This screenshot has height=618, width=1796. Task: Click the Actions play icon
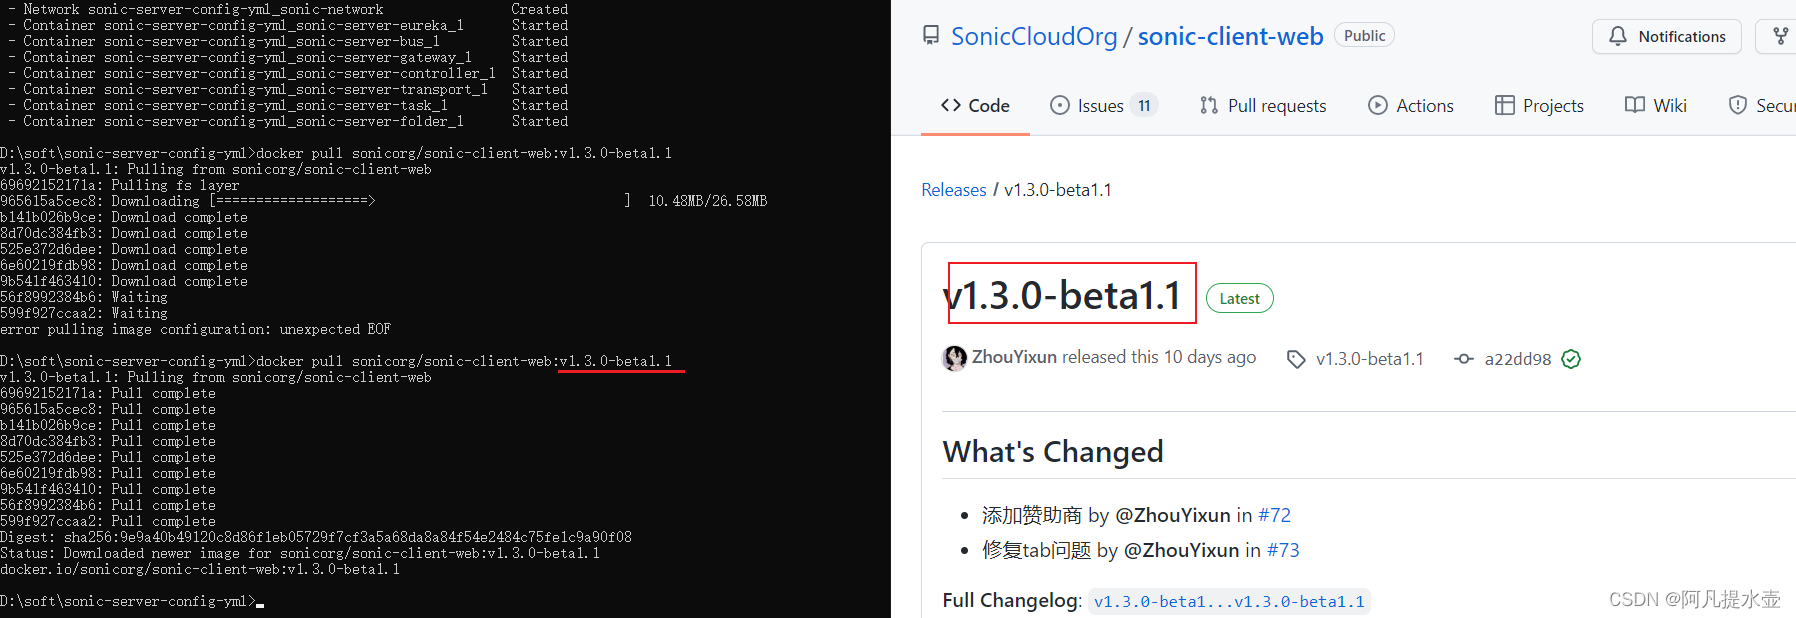[1378, 105]
